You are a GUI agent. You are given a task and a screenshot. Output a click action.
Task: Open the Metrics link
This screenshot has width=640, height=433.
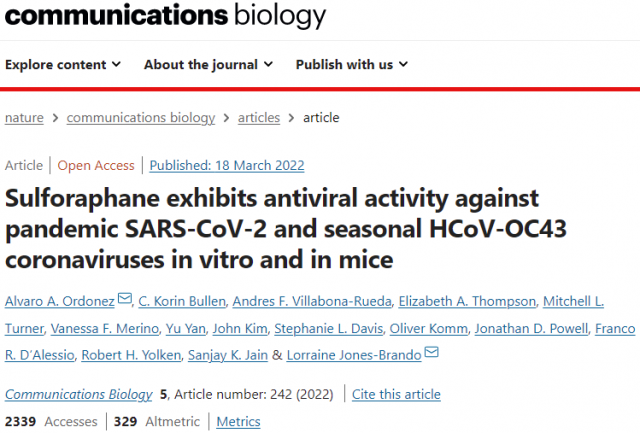[238, 422]
